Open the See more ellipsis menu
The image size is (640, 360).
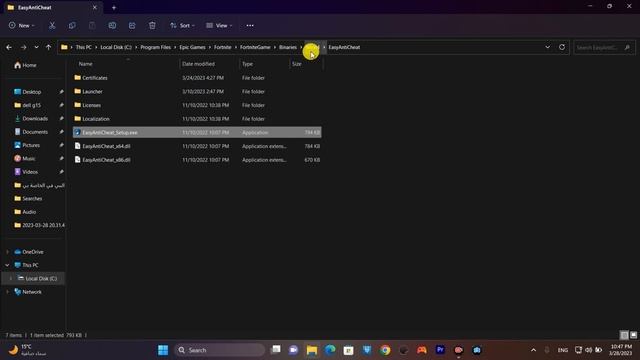click(250, 25)
